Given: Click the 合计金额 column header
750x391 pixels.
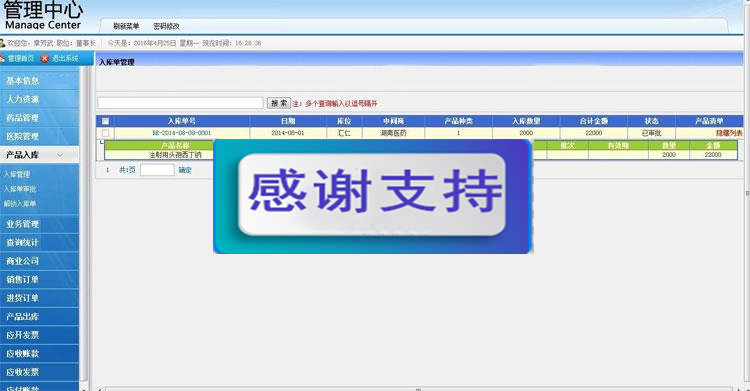Looking at the screenshot, I should [594, 121].
